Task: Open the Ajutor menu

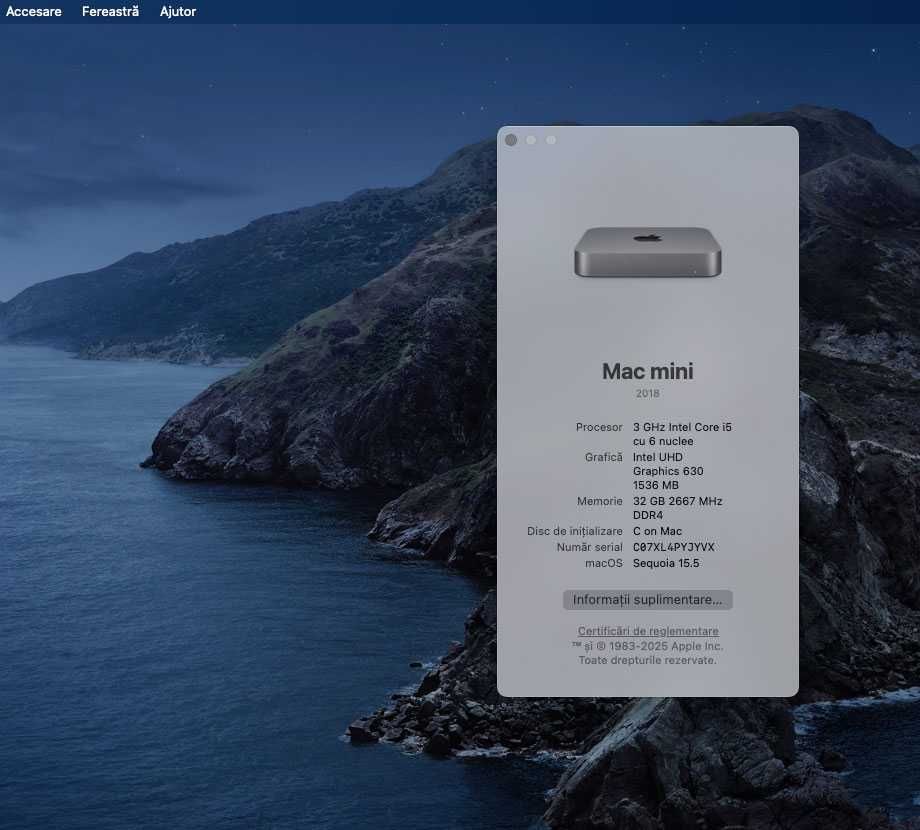Action: [178, 11]
